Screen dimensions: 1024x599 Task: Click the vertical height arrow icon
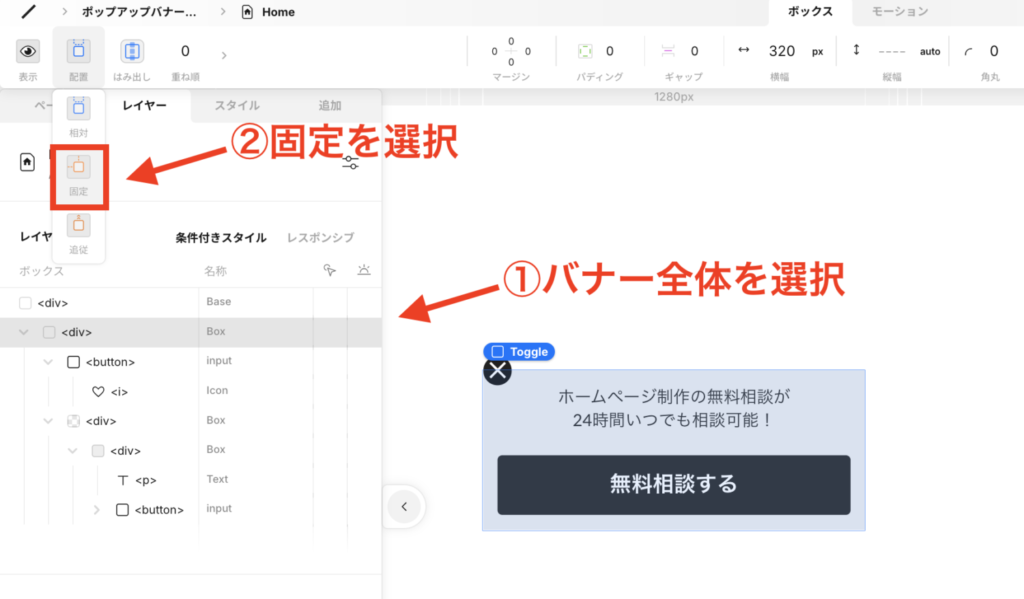pyautogui.click(x=856, y=50)
